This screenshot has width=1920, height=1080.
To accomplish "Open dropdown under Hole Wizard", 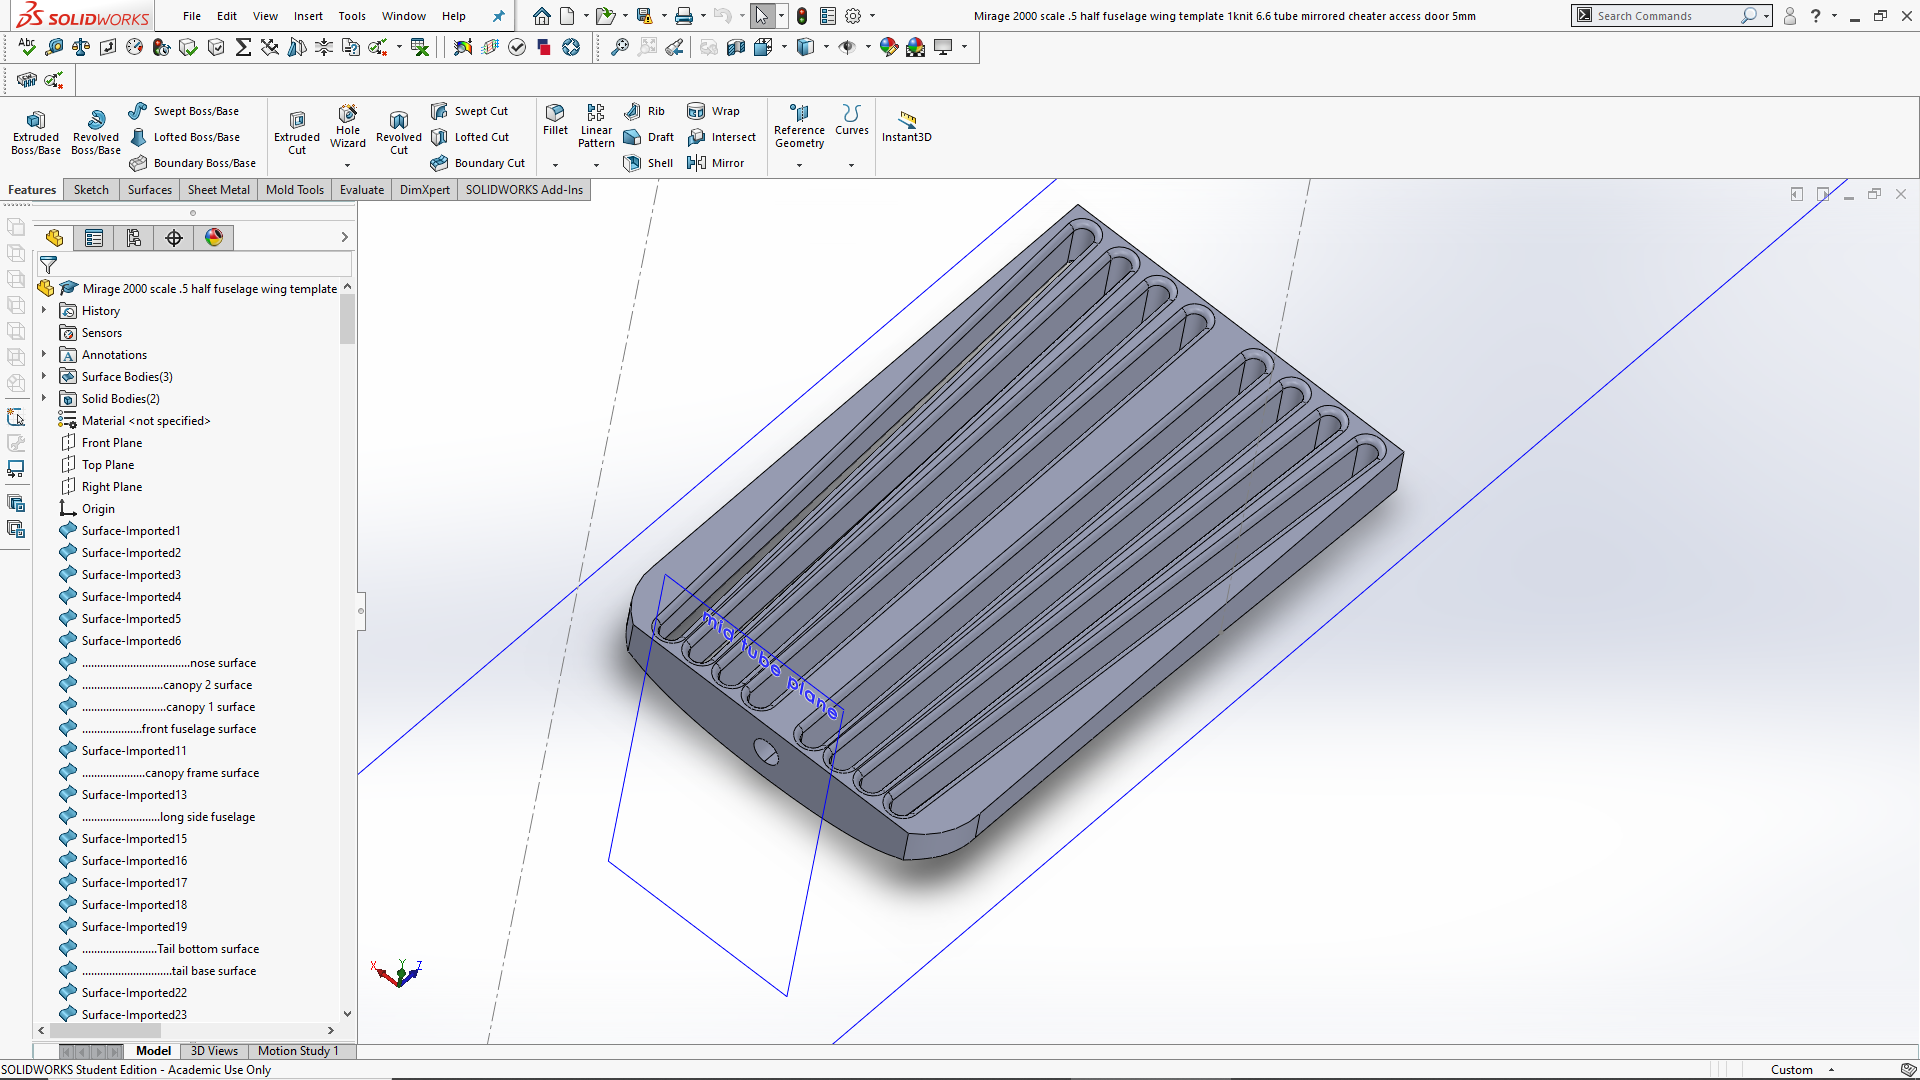I will [x=348, y=165].
